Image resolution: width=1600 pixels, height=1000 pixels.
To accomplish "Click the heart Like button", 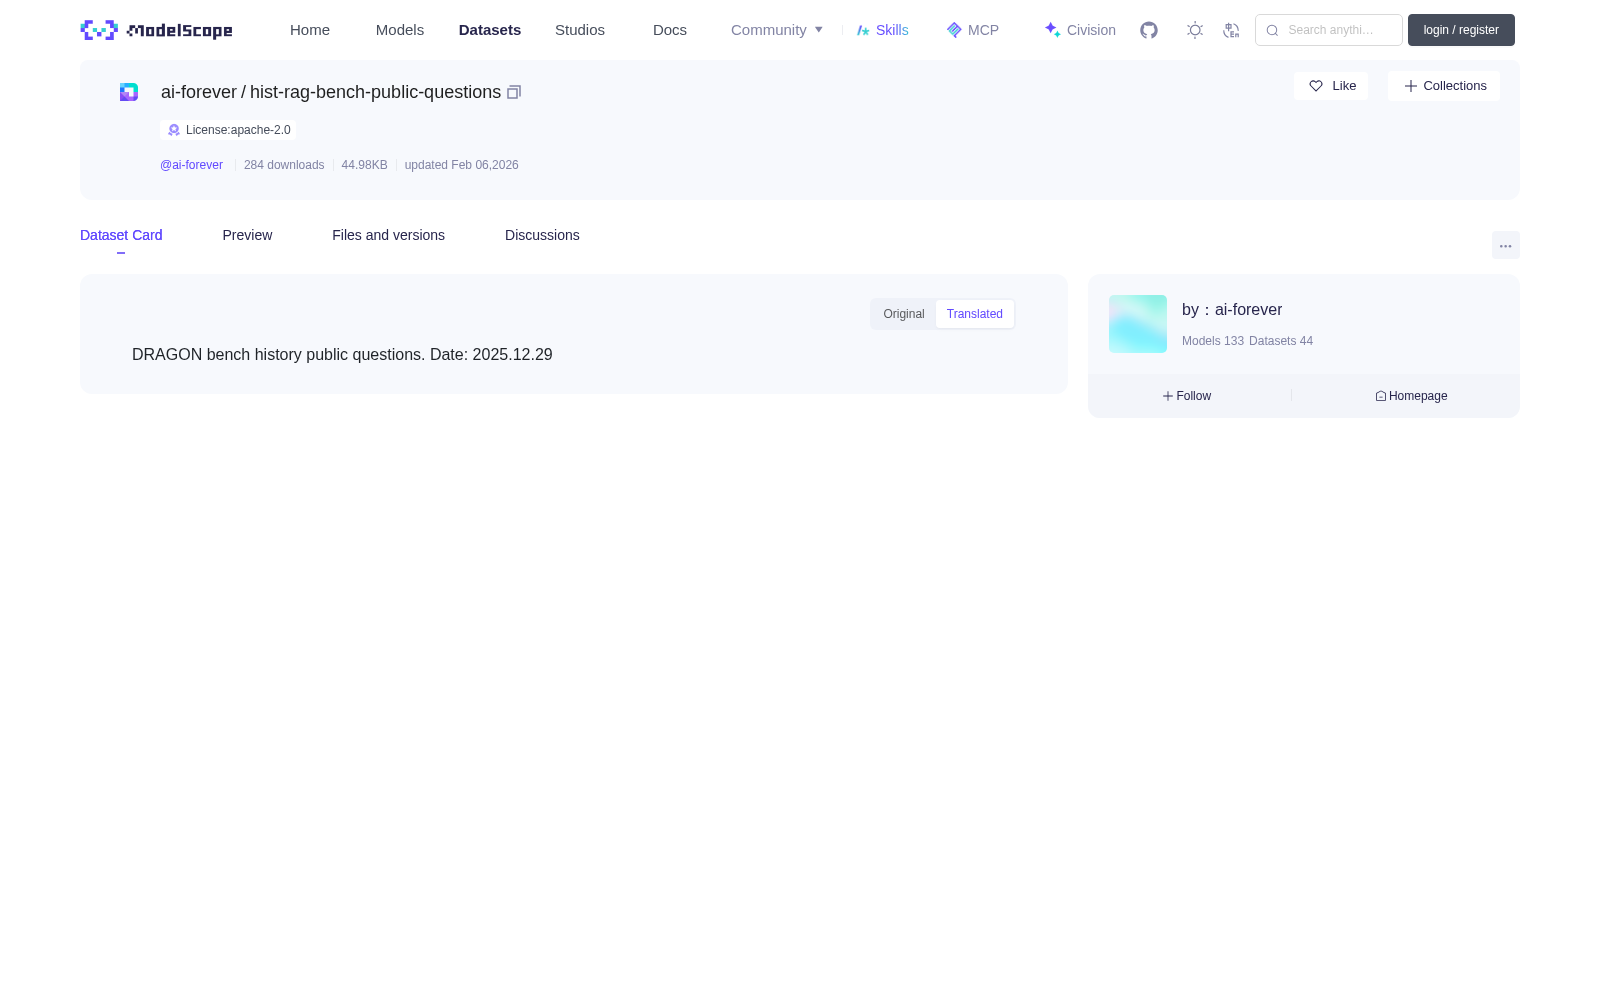I will point(1331,86).
